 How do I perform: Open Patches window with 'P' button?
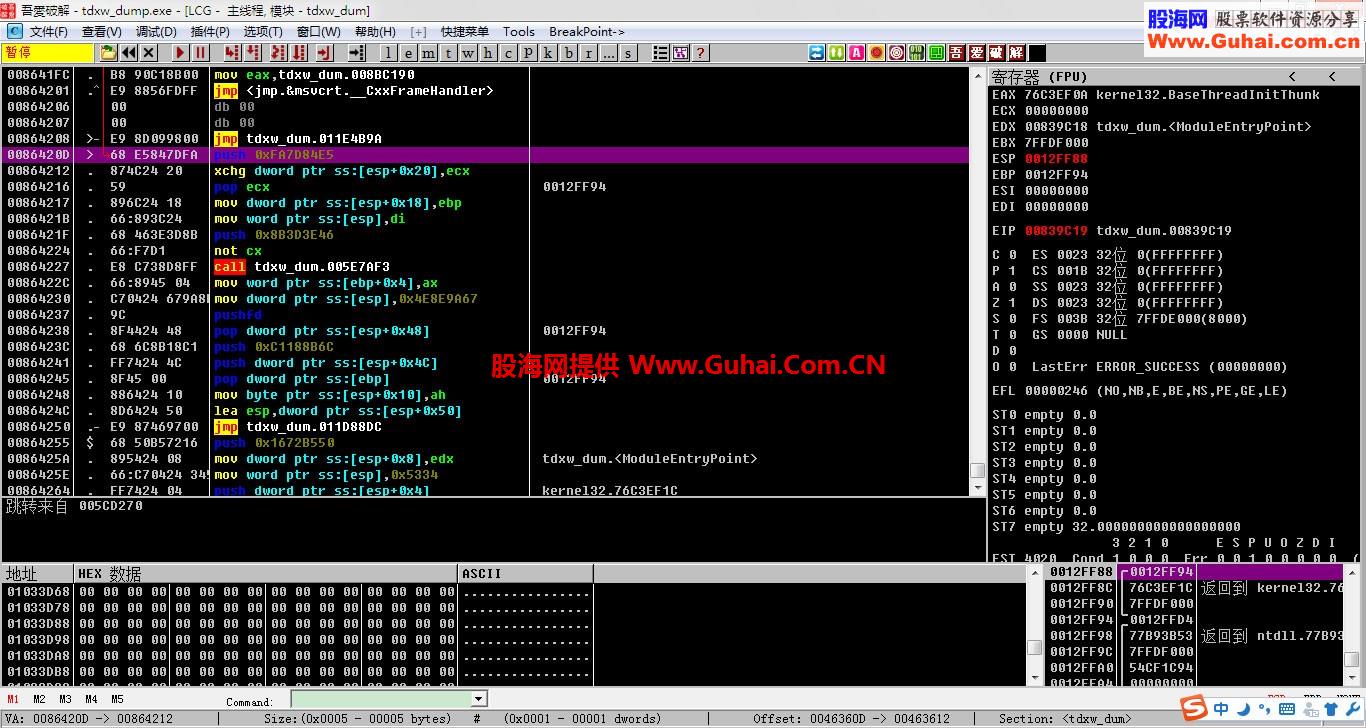click(528, 53)
